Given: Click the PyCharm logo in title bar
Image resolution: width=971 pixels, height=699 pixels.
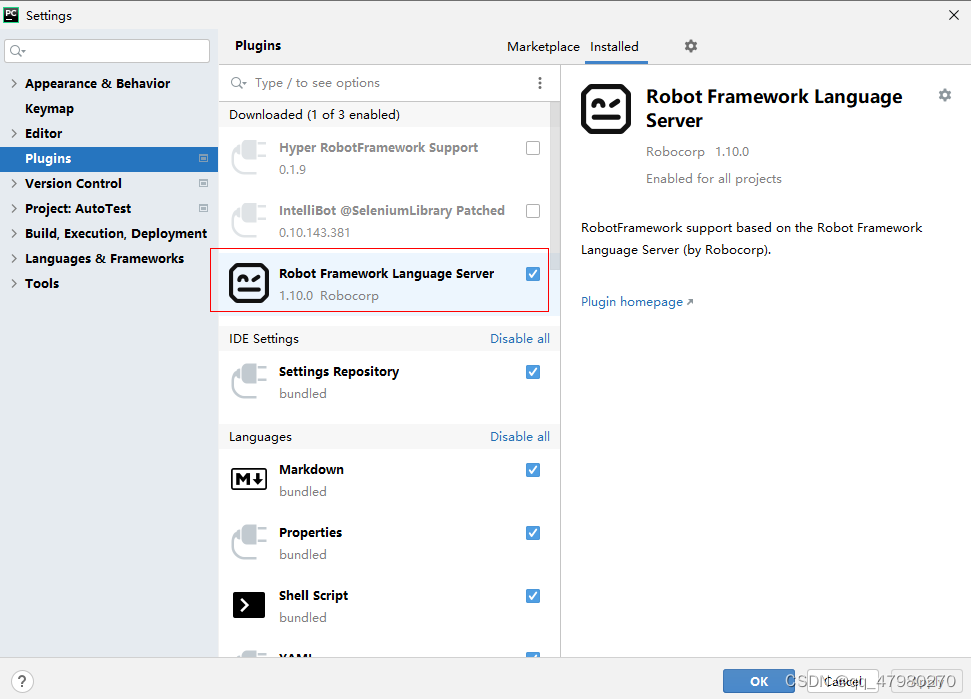Looking at the screenshot, I should [x=11, y=14].
